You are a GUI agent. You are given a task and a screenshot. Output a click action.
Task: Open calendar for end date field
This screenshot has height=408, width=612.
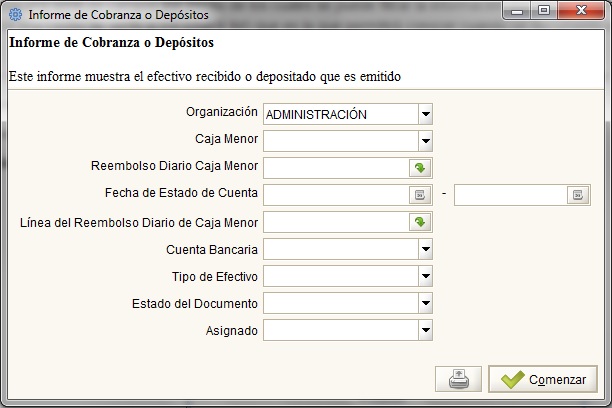[578, 195]
